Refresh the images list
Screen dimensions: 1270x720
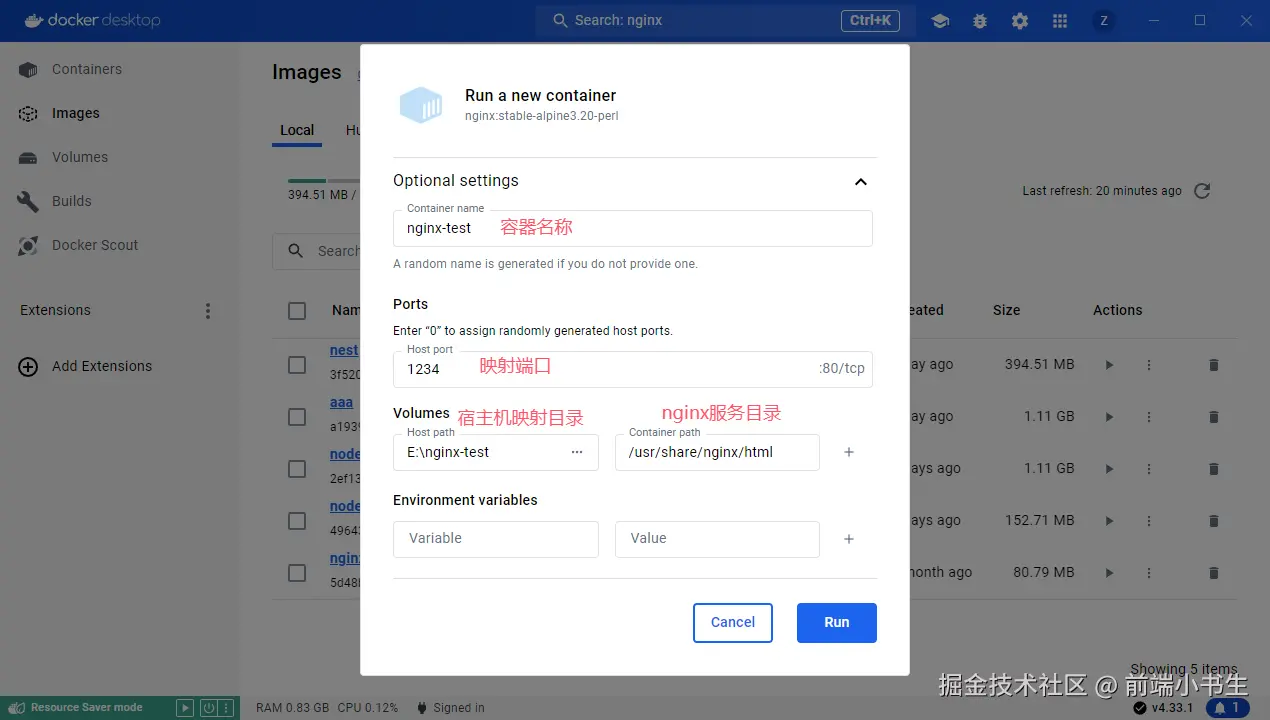pyautogui.click(x=1203, y=190)
